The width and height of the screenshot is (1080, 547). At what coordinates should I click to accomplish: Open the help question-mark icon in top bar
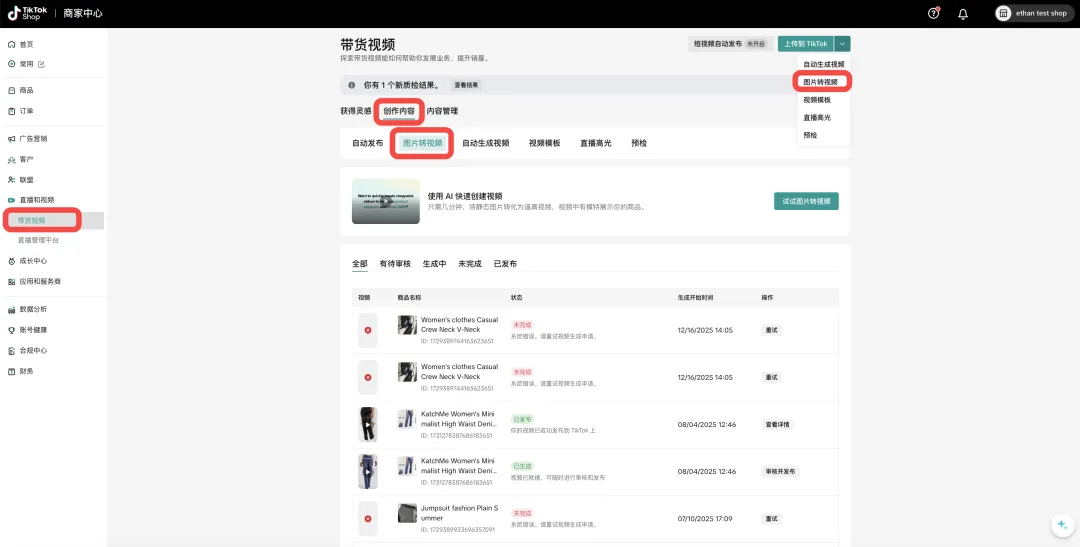click(x=933, y=13)
